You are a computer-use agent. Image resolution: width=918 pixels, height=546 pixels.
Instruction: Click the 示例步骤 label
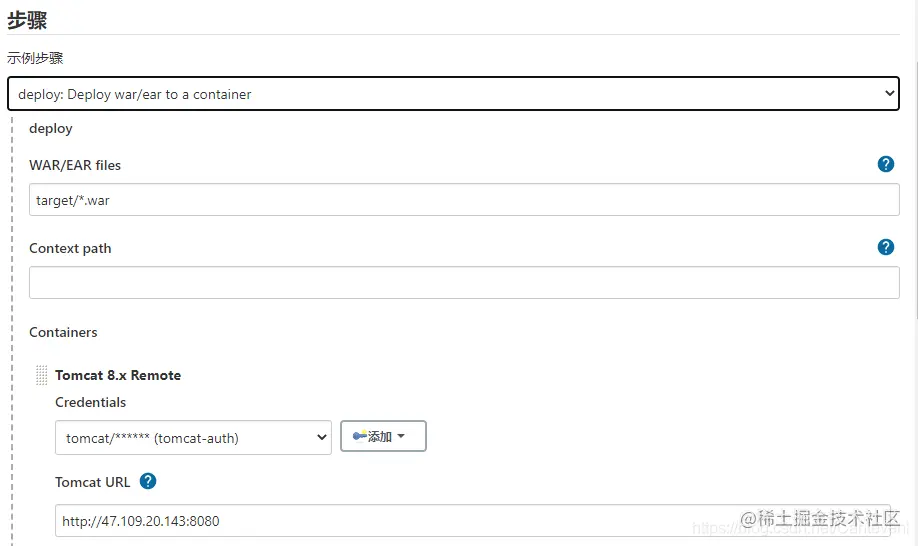(35, 58)
